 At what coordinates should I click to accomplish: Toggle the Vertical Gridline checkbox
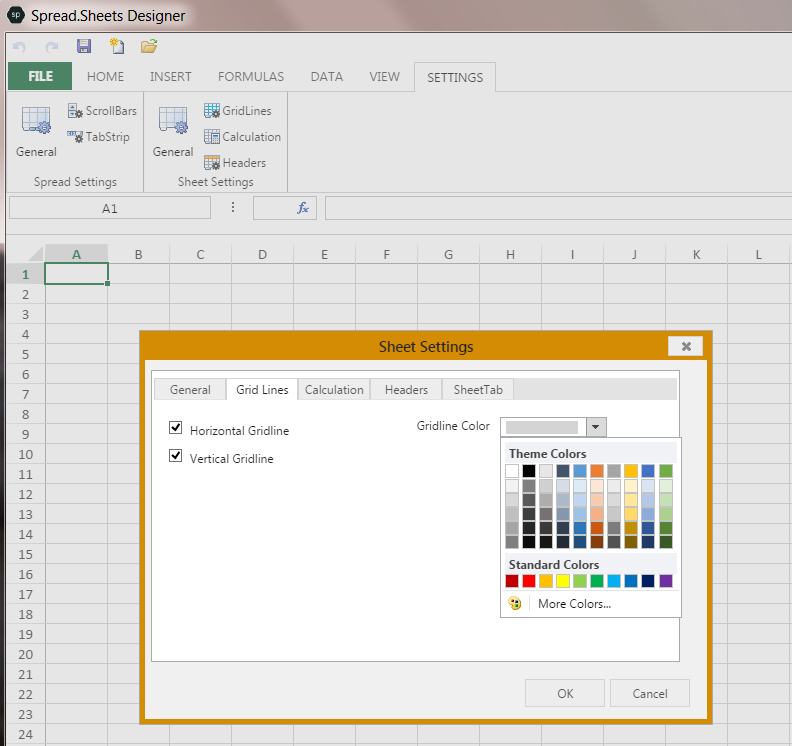(x=175, y=456)
